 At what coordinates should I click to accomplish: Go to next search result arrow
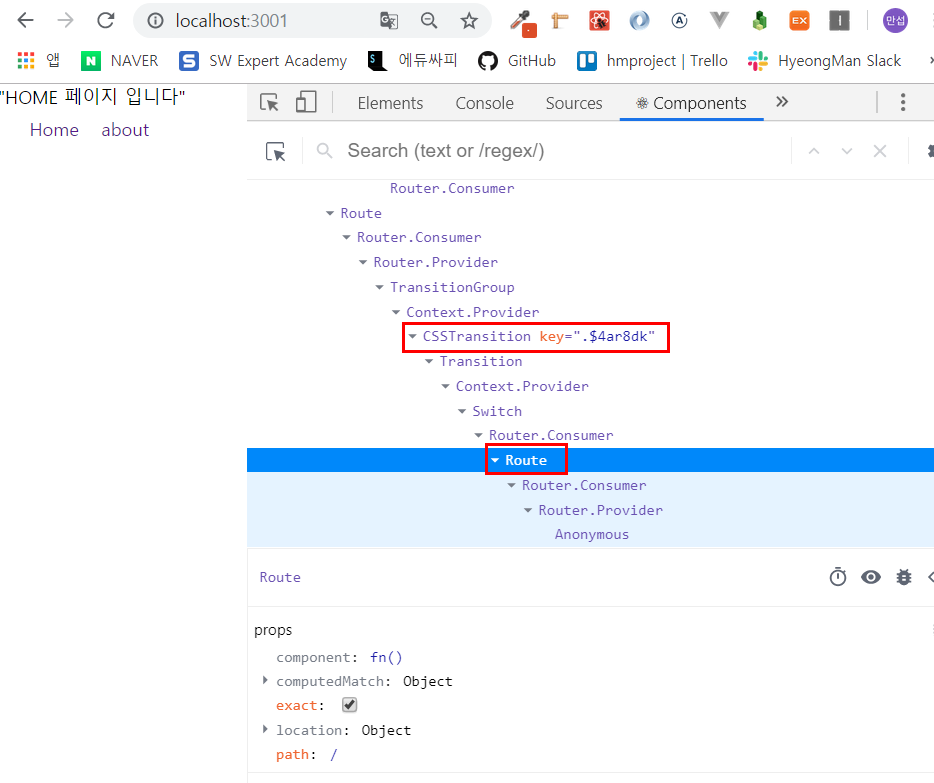click(x=846, y=151)
